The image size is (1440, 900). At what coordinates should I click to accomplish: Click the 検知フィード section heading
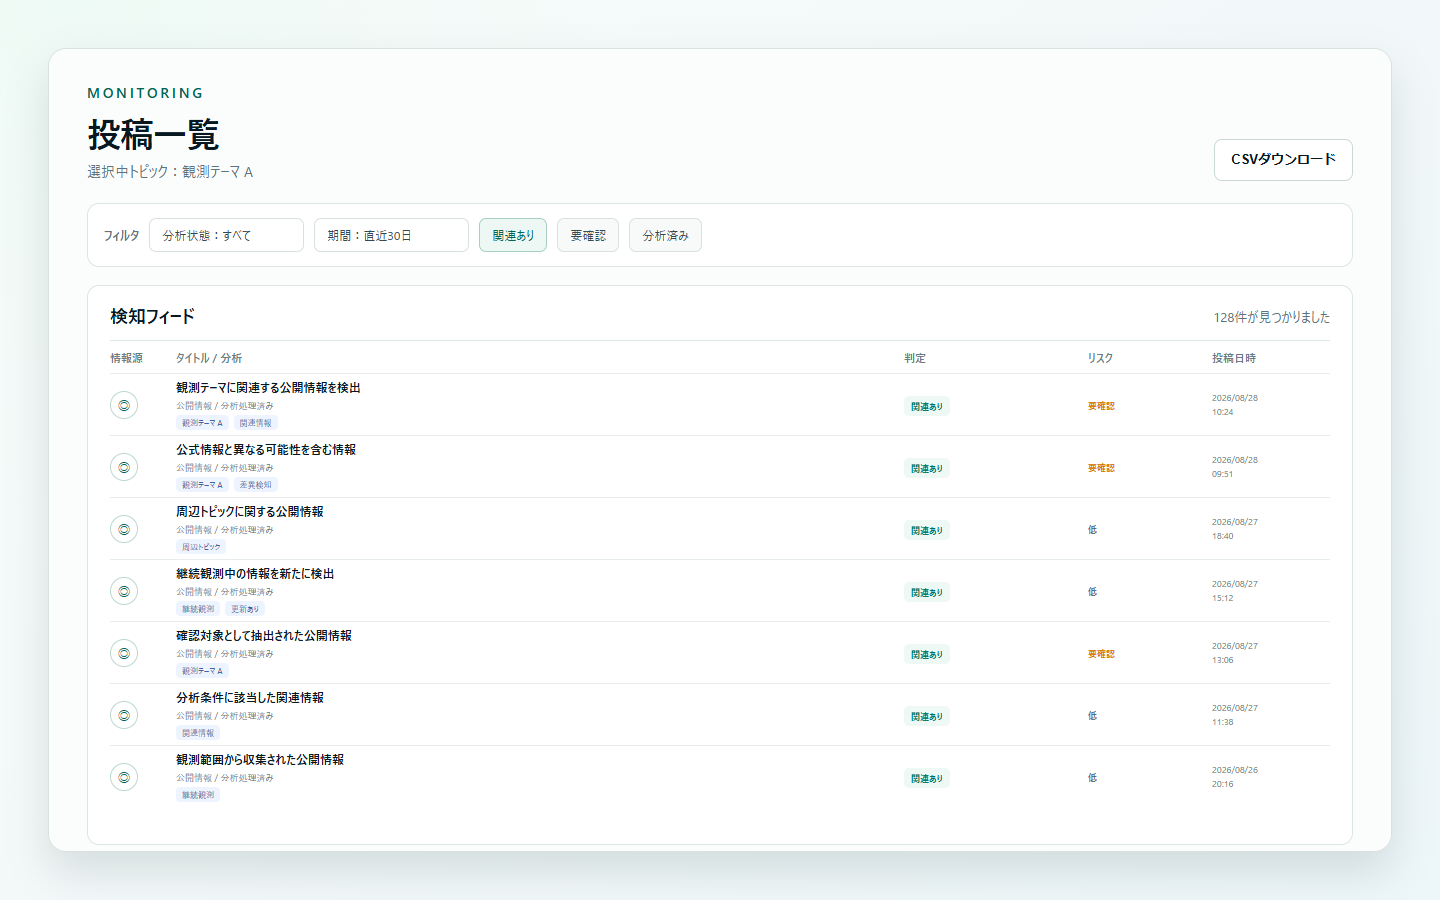coord(152,316)
